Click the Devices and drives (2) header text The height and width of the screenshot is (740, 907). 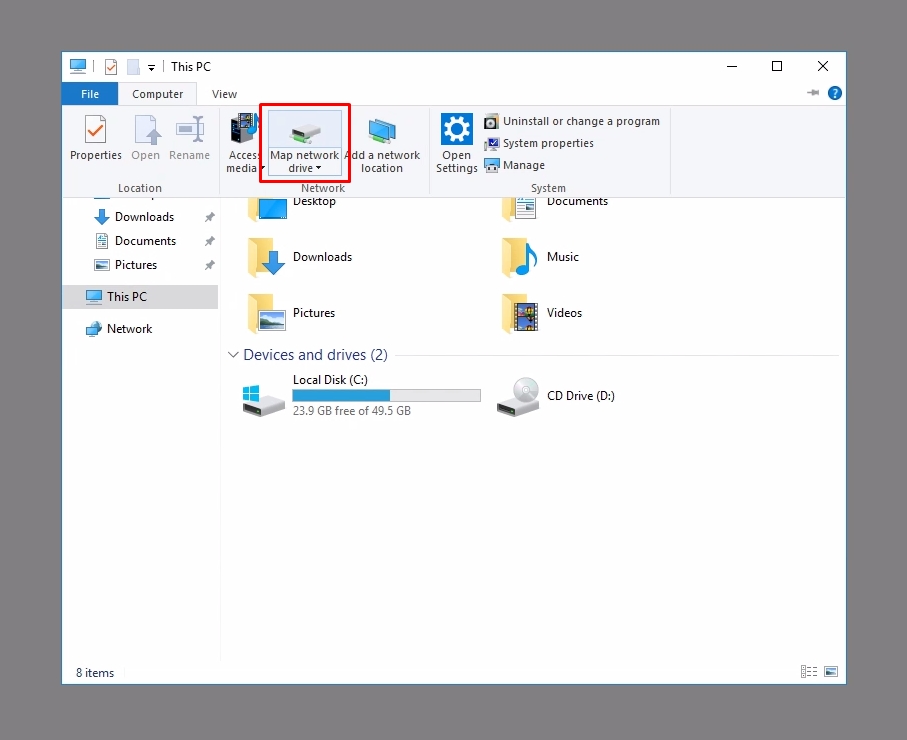pos(315,355)
